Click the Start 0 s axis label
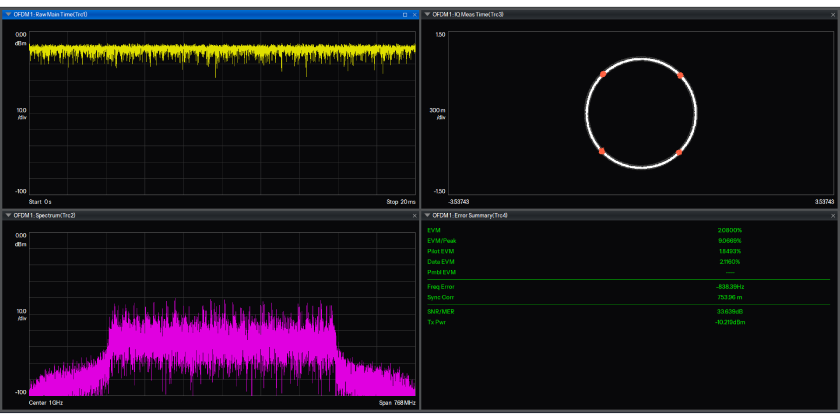Image resolution: width=840 pixels, height=420 pixels. [x=41, y=202]
